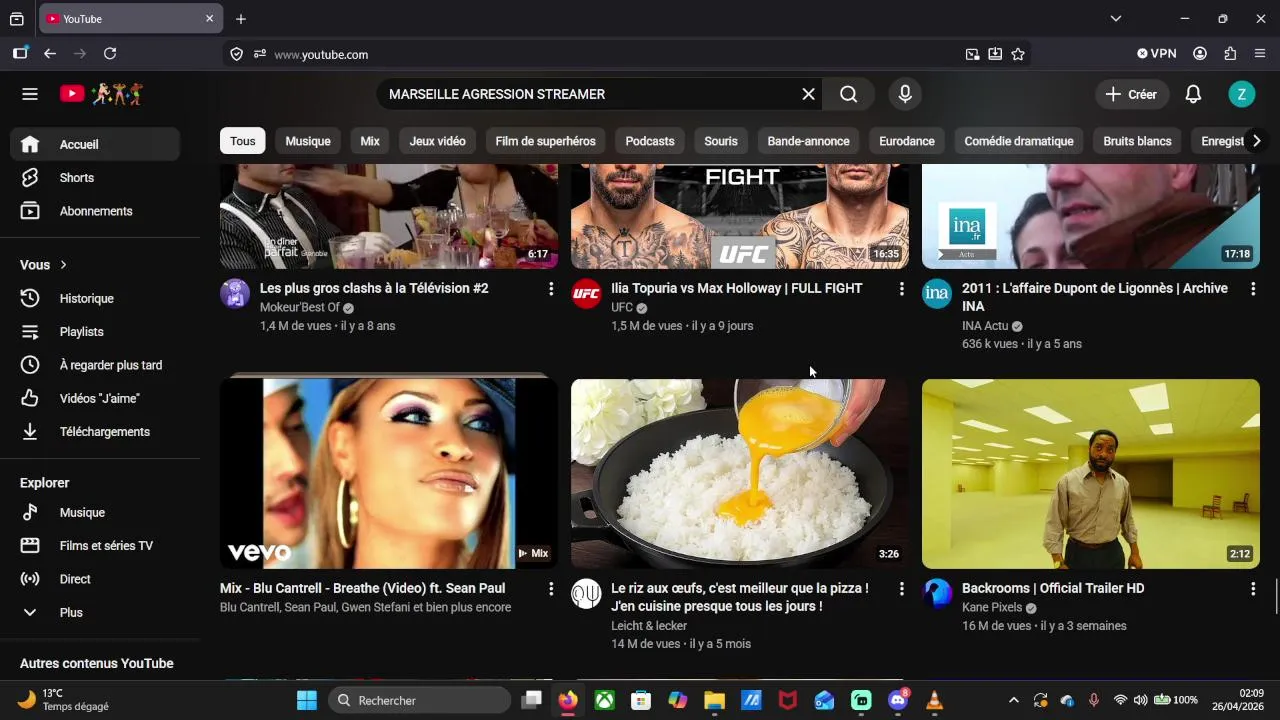Select the Jeux vidéo chip
1280x720 pixels.
point(437,141)
